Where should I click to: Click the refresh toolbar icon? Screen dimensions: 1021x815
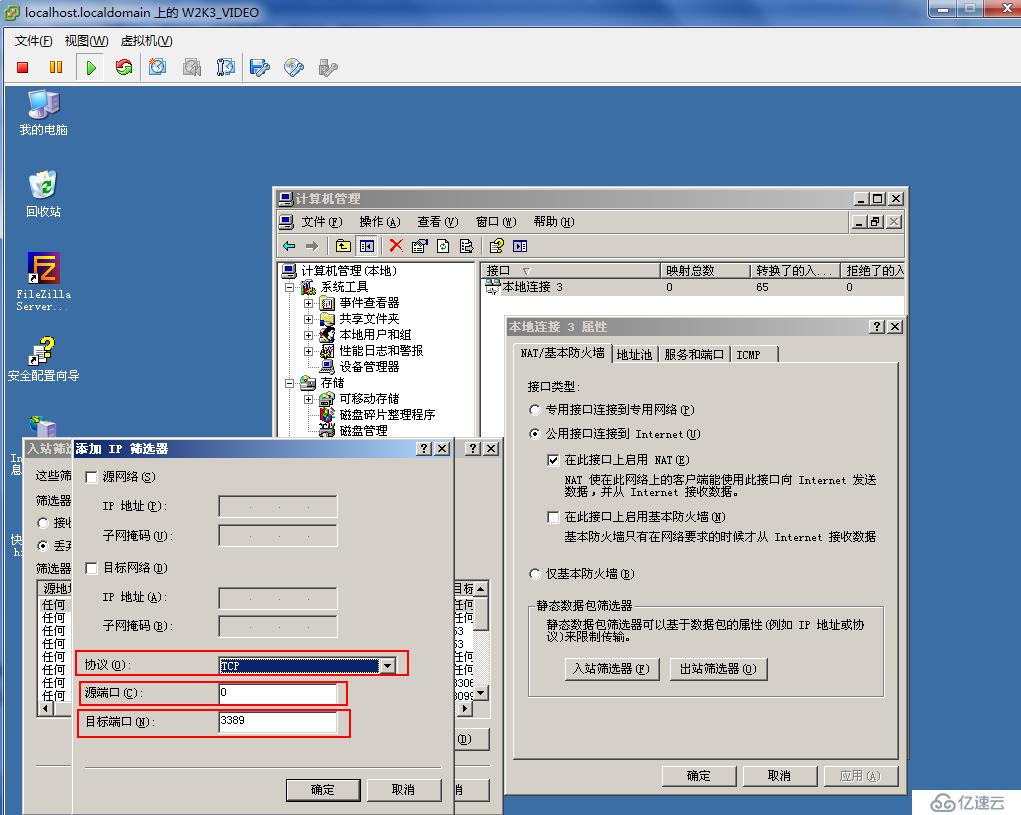443,246
